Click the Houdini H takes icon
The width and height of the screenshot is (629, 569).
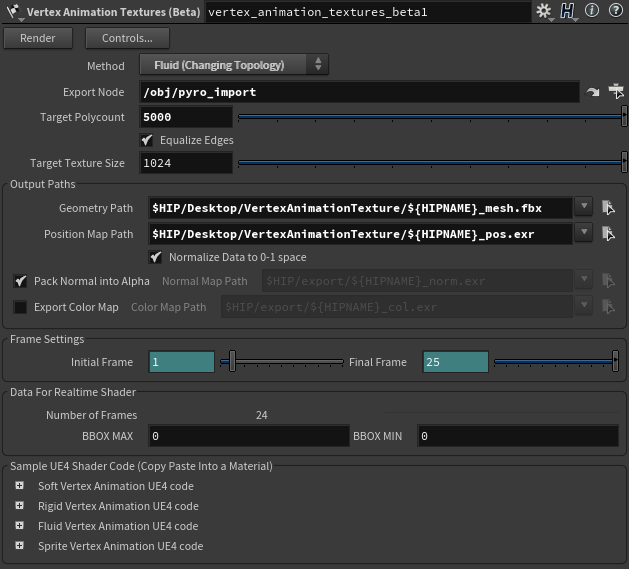coord(568,11)
